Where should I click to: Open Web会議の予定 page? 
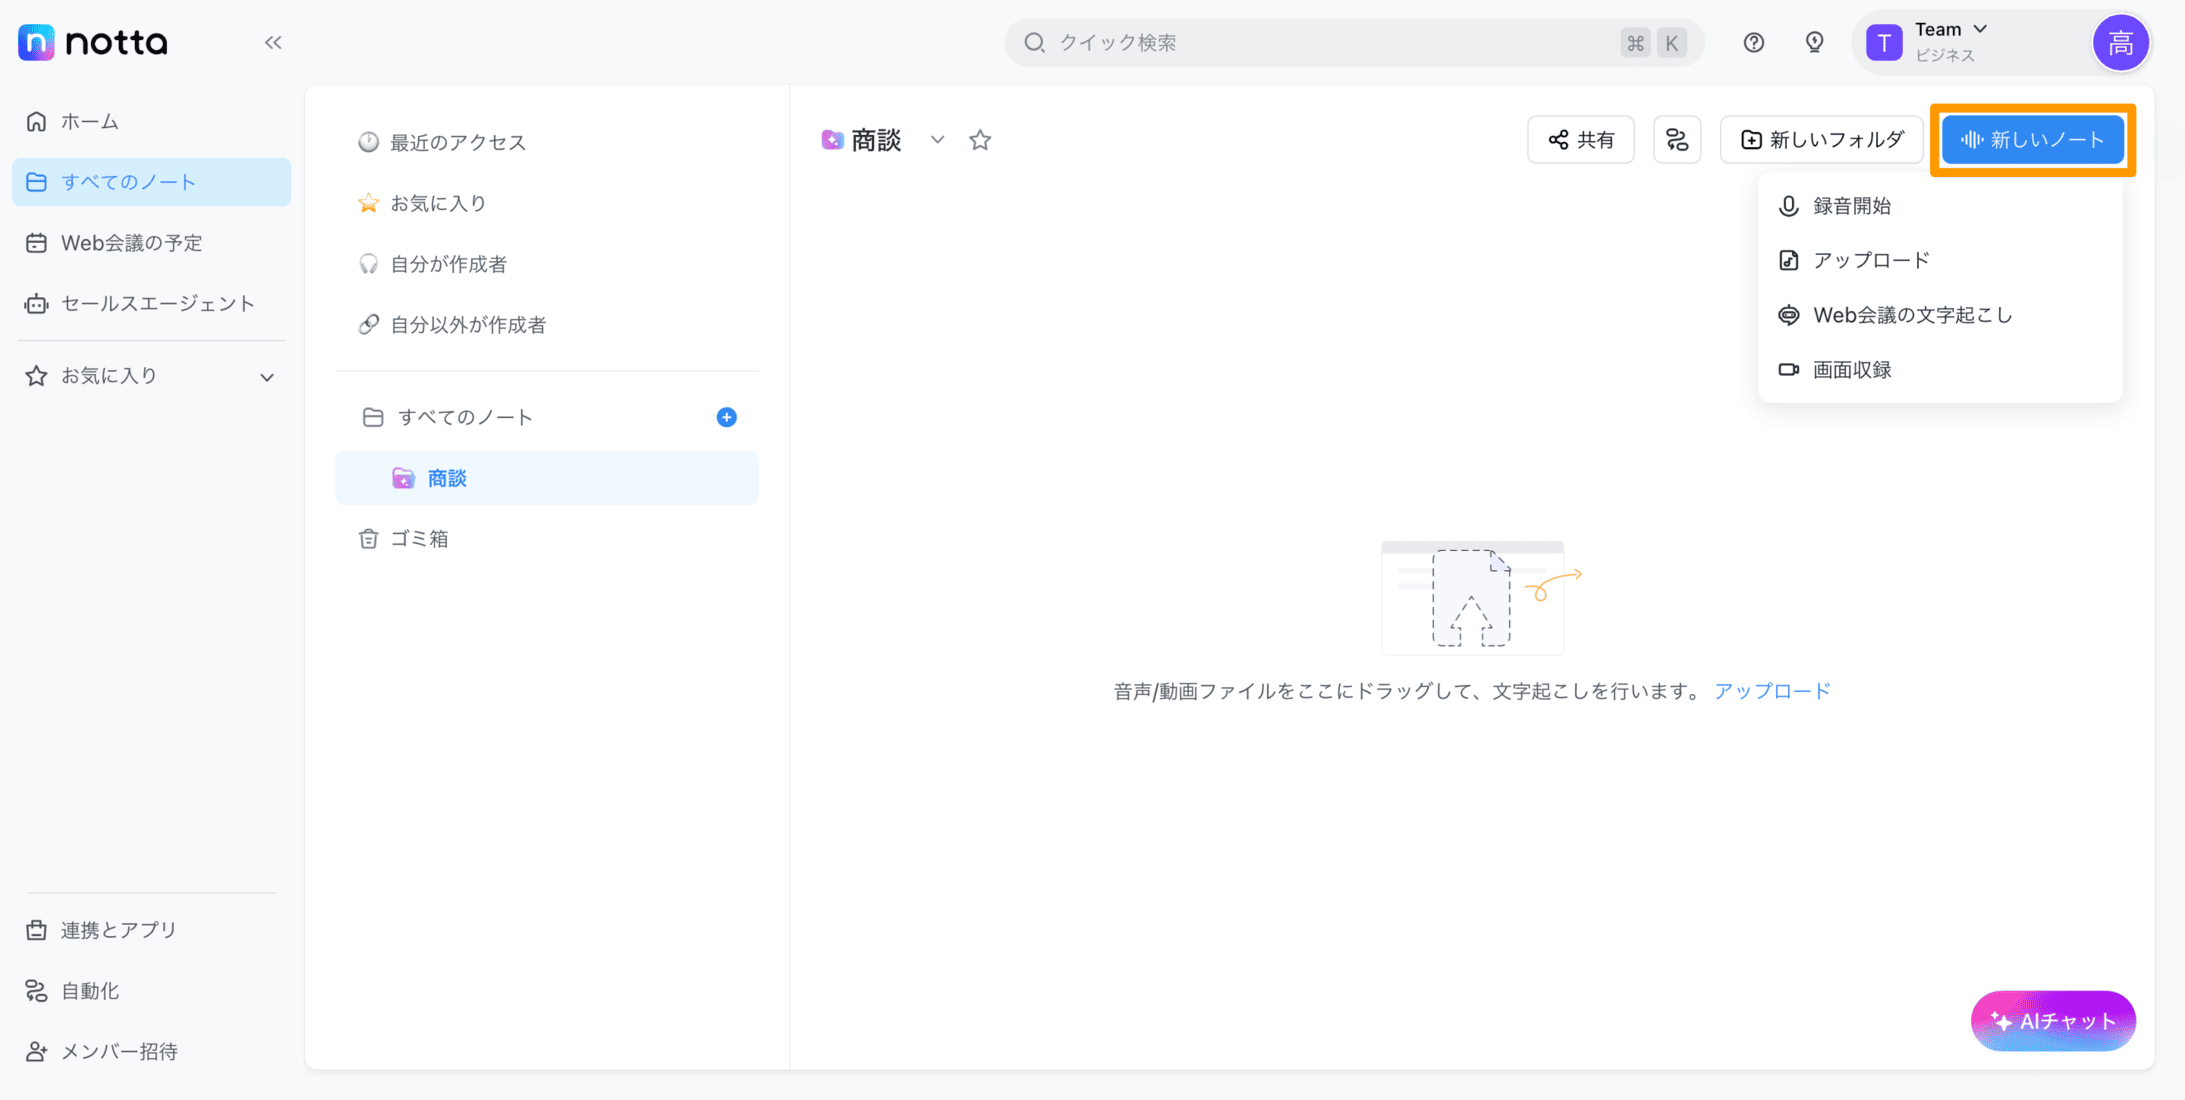(151, 243)
